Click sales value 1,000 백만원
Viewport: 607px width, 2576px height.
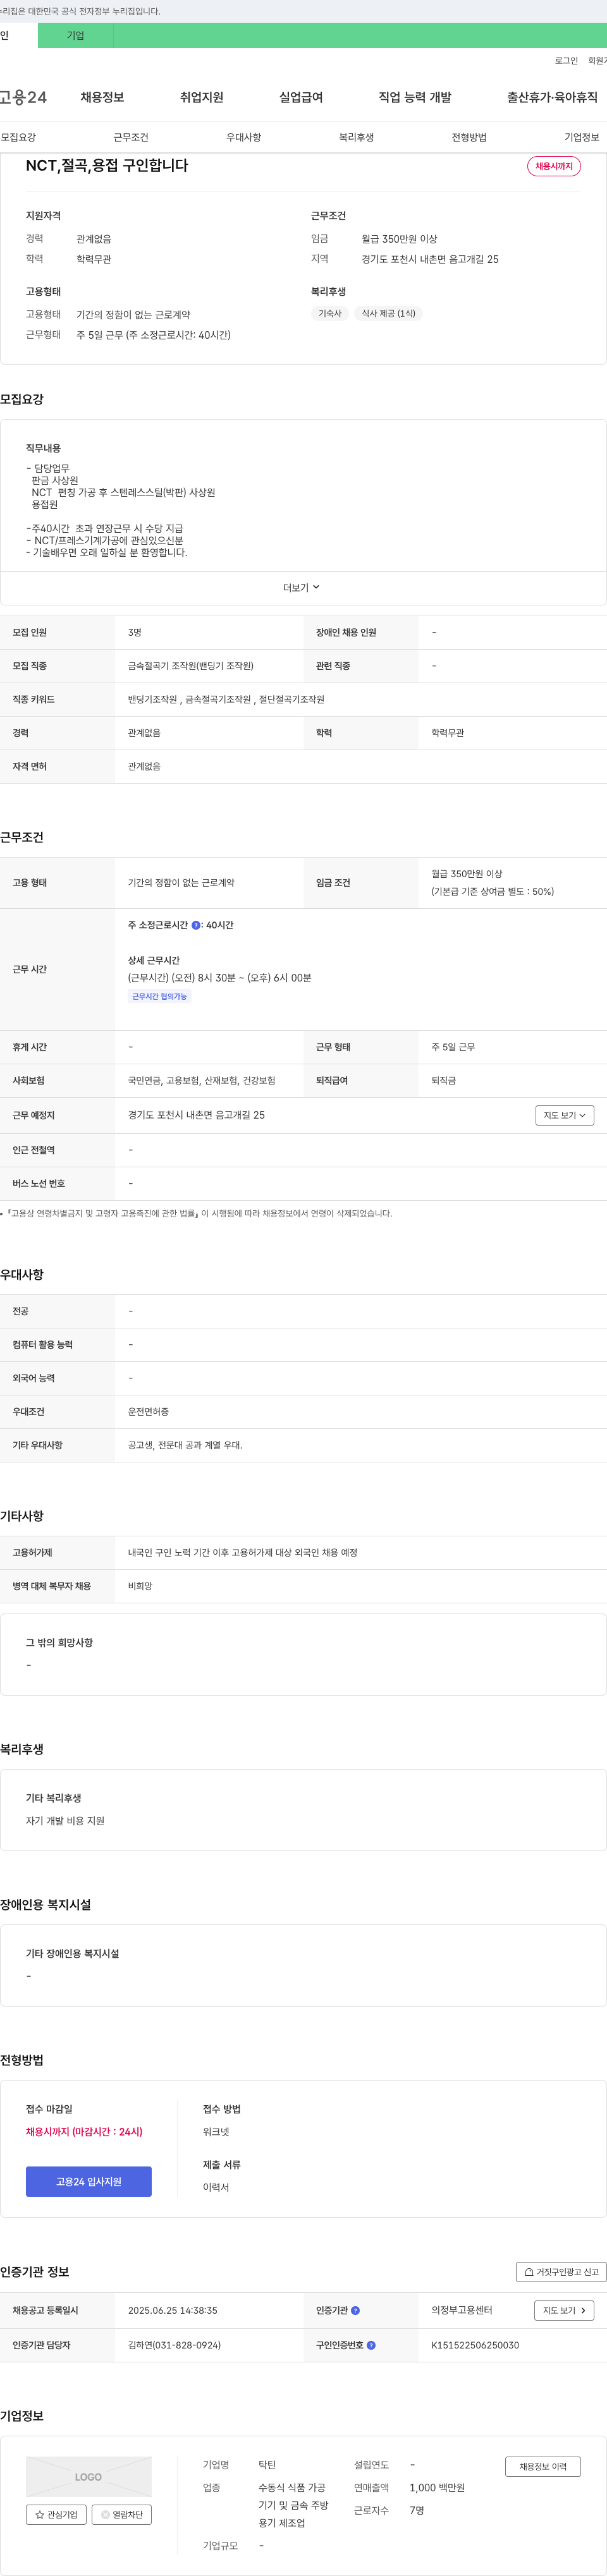click(437, 2487)
